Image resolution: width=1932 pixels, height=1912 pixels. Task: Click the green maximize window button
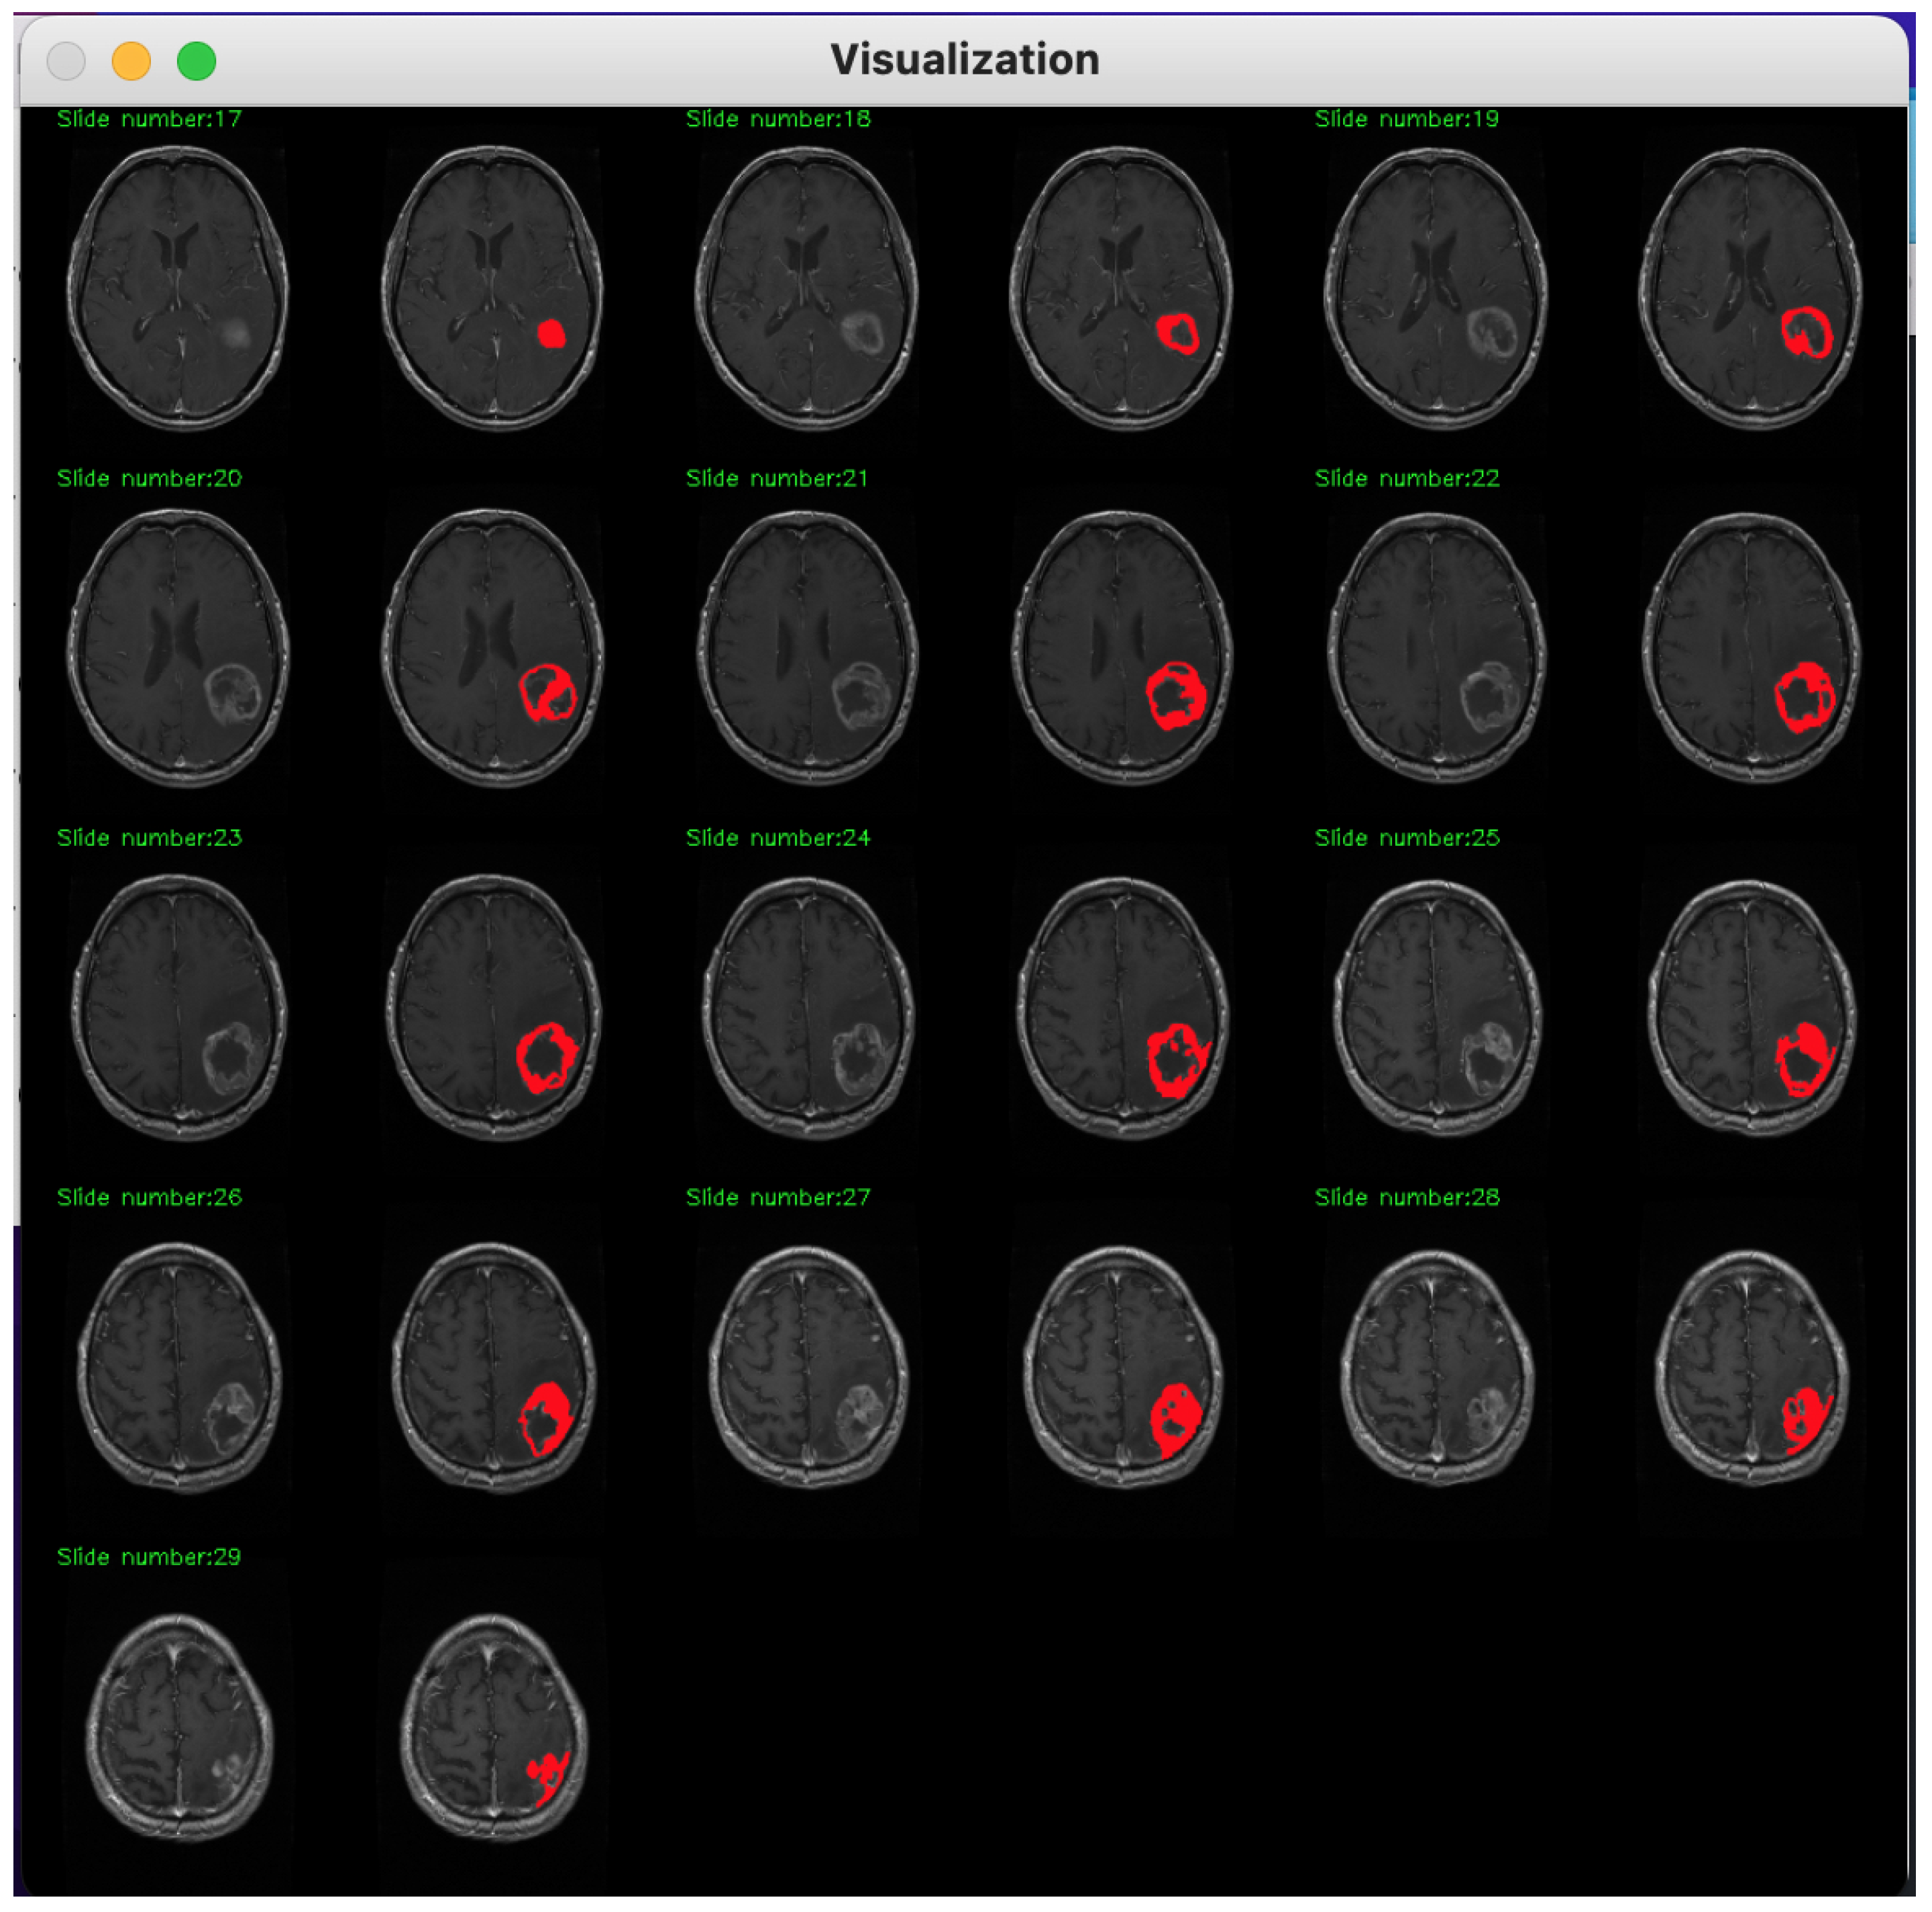pyautogui.click(x=196, y=61)
